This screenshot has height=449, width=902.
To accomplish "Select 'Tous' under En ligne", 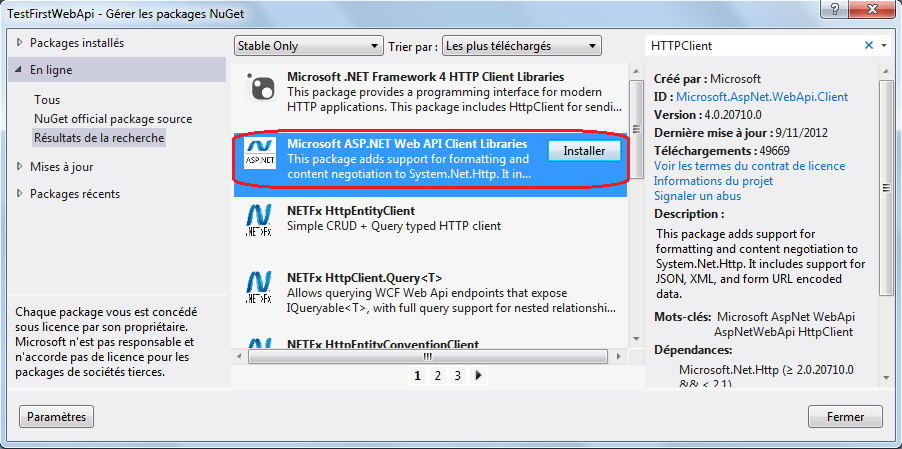I will [x=47, y=100].
